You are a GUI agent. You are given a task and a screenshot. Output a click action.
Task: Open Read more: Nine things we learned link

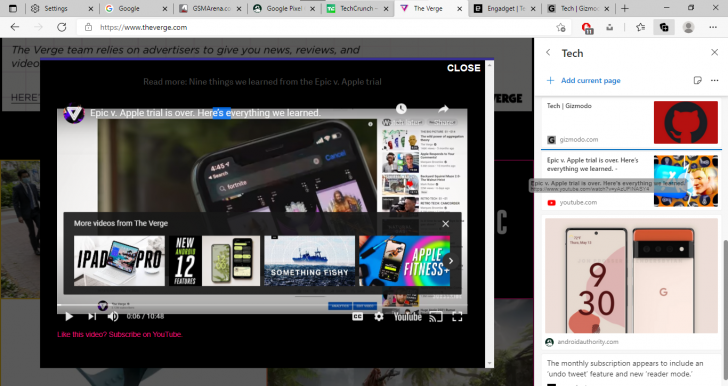coord(262,82)
